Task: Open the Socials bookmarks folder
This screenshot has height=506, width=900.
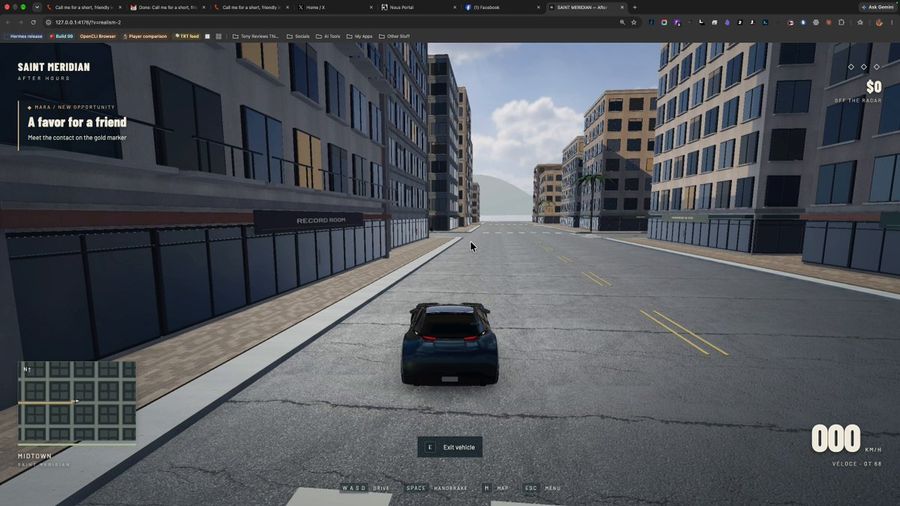Action: click(x=298, y=36)
